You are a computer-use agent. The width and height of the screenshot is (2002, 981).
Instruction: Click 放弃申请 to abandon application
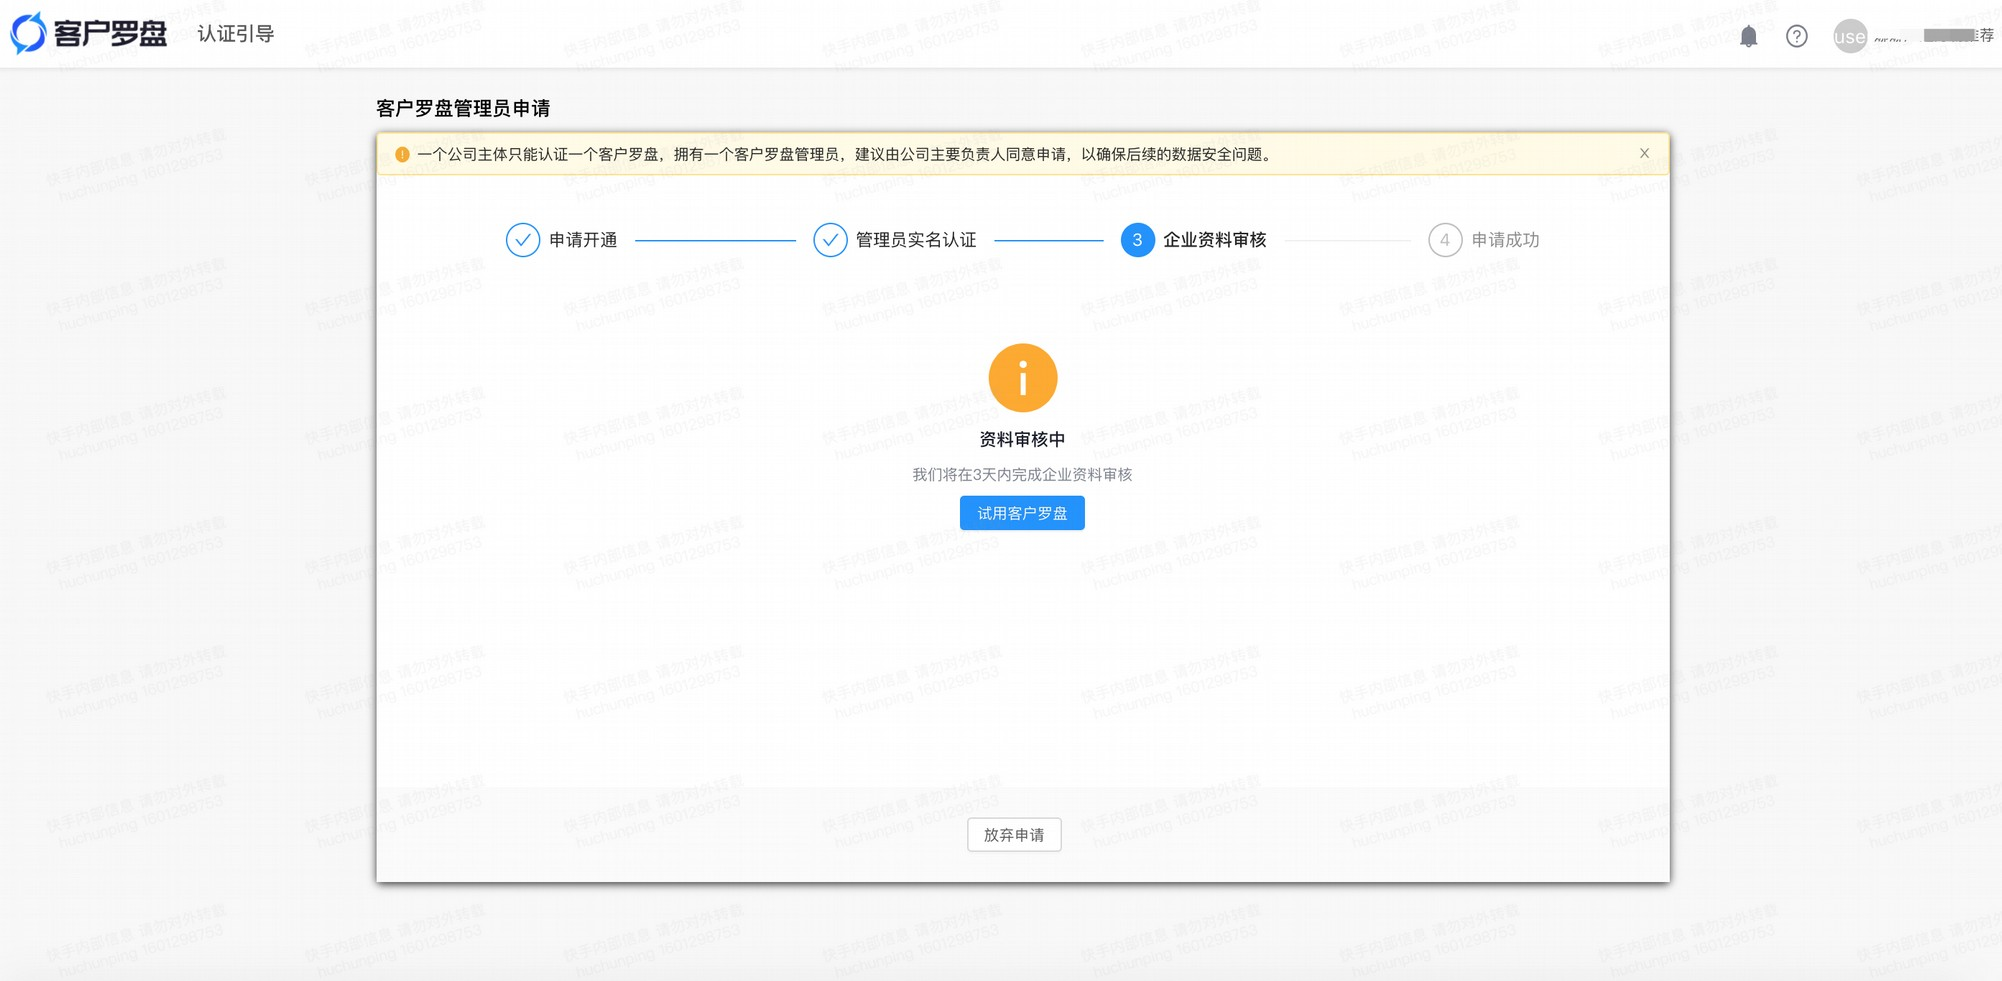tap(1014, 834)
